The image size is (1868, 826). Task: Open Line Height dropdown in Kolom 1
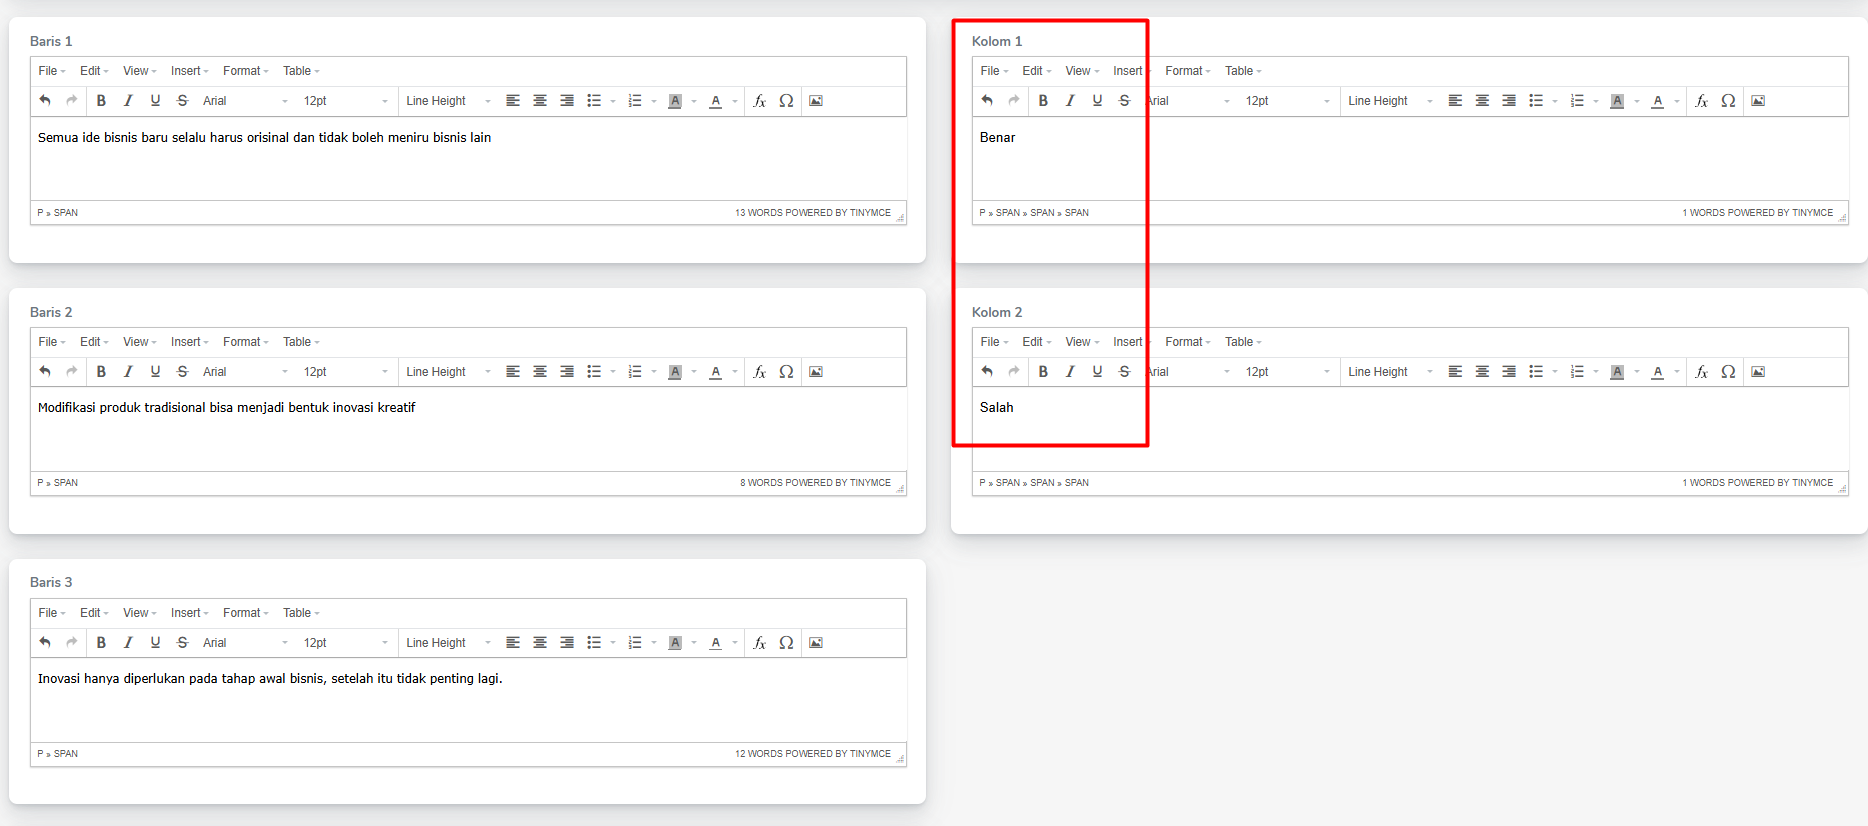click(1389, 101)
